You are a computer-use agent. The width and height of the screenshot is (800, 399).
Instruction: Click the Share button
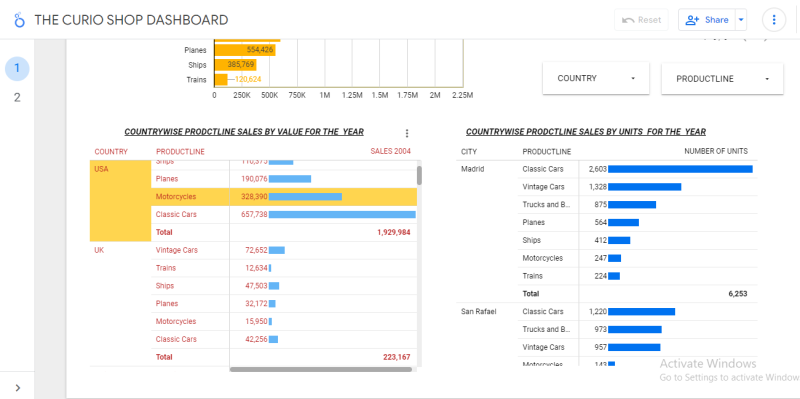(x=707, y=20)
